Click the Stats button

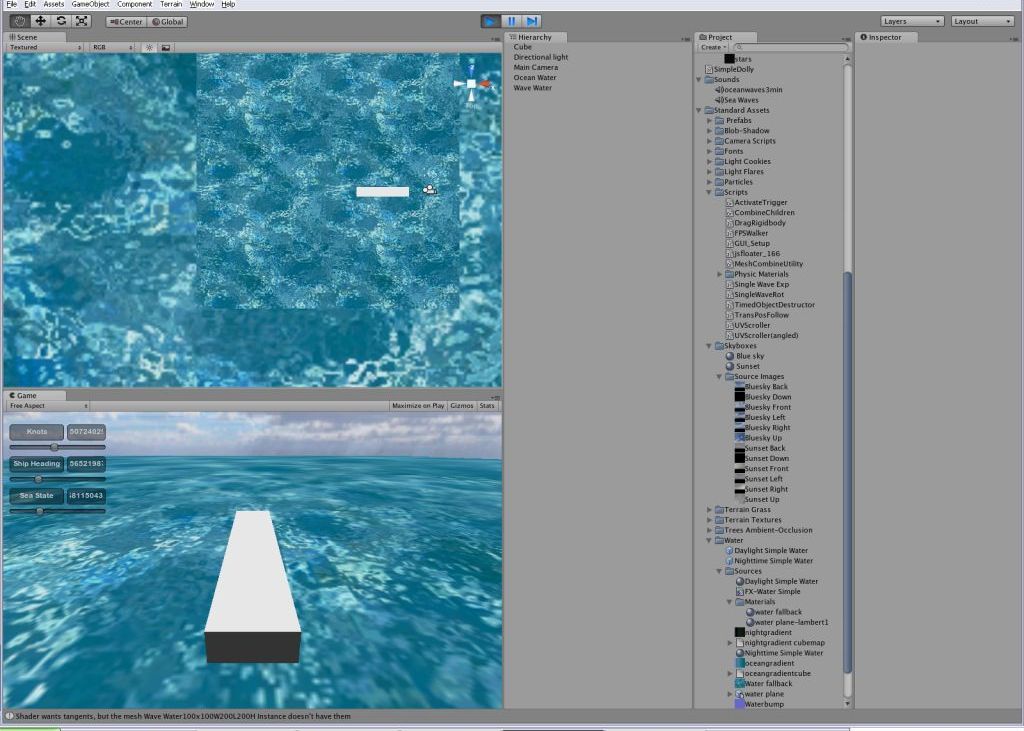click(487, 406)
